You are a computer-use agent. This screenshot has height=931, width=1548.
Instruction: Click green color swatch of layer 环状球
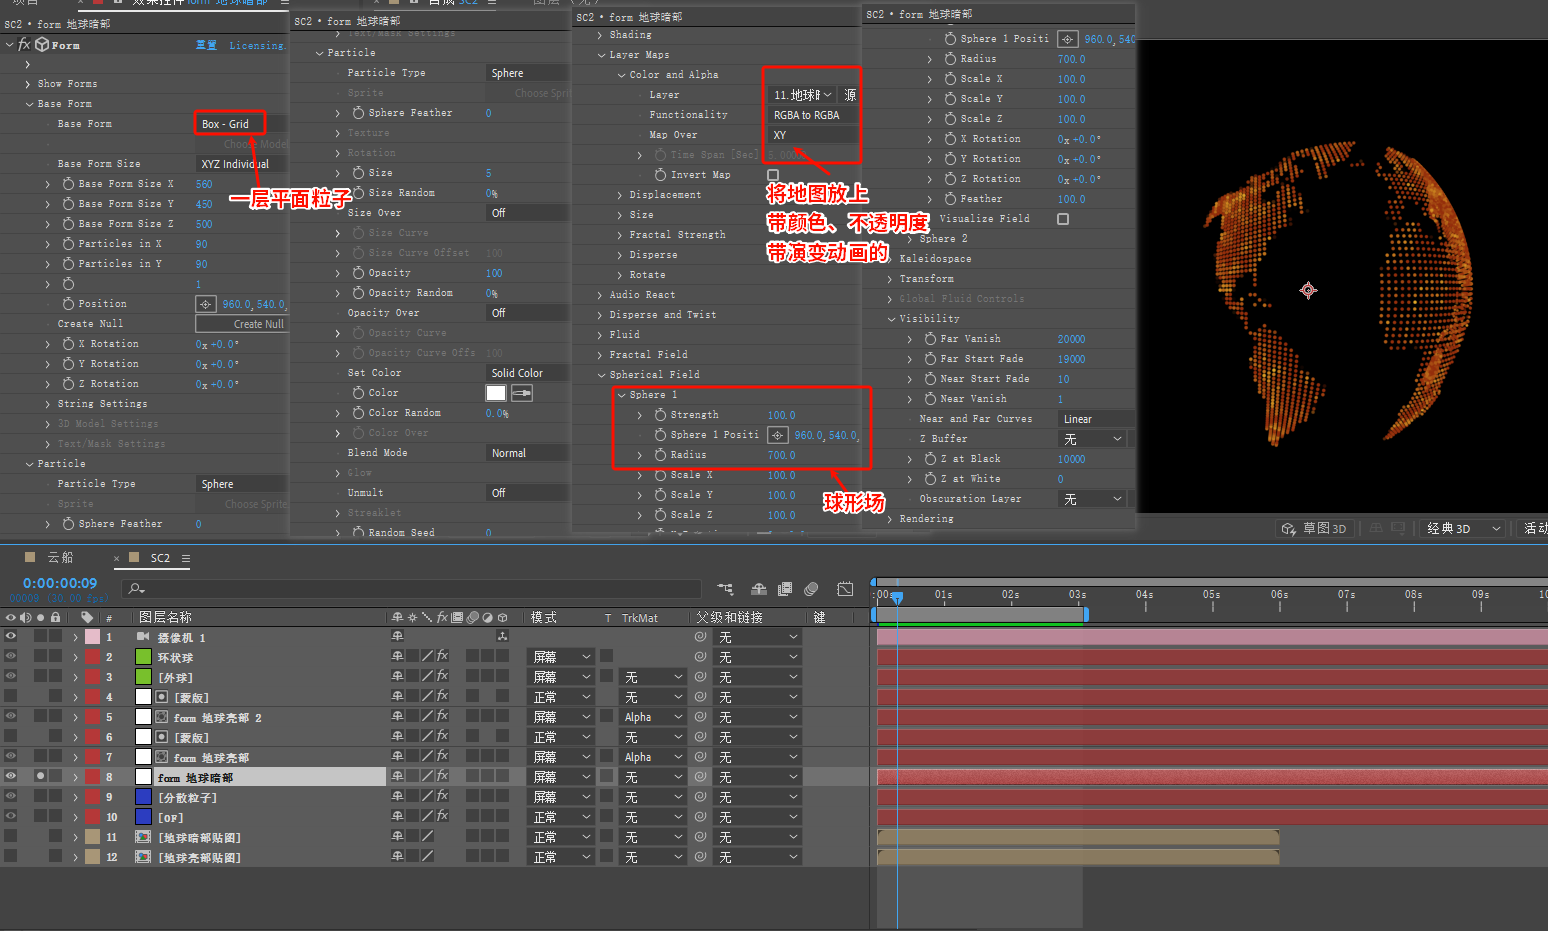(x=143, y=657)
